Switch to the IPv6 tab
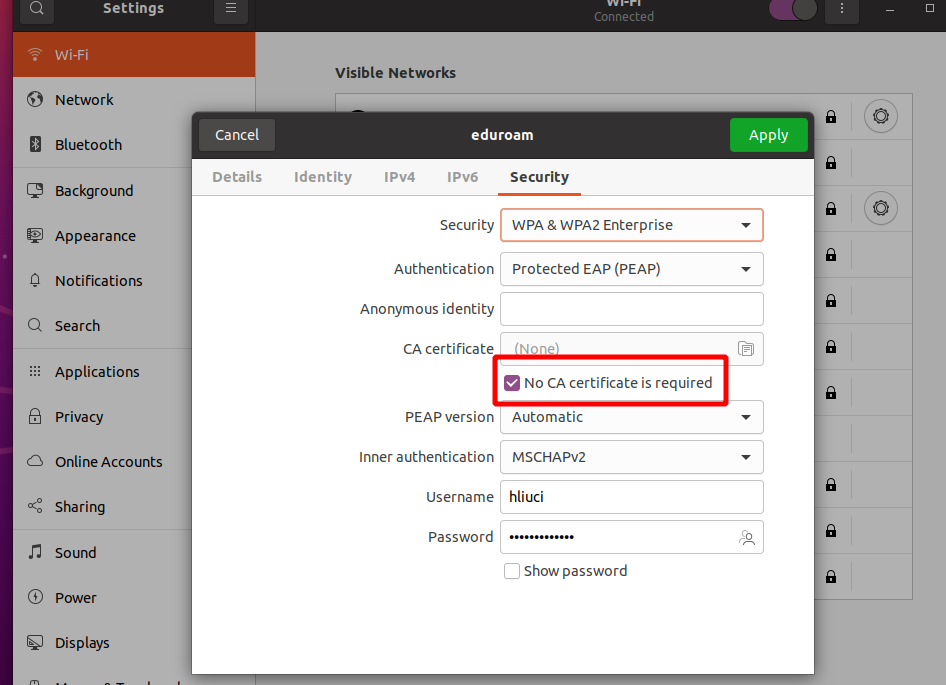This screenshot has height=685, width=946. pyautogui.click(x=462, y=177)
